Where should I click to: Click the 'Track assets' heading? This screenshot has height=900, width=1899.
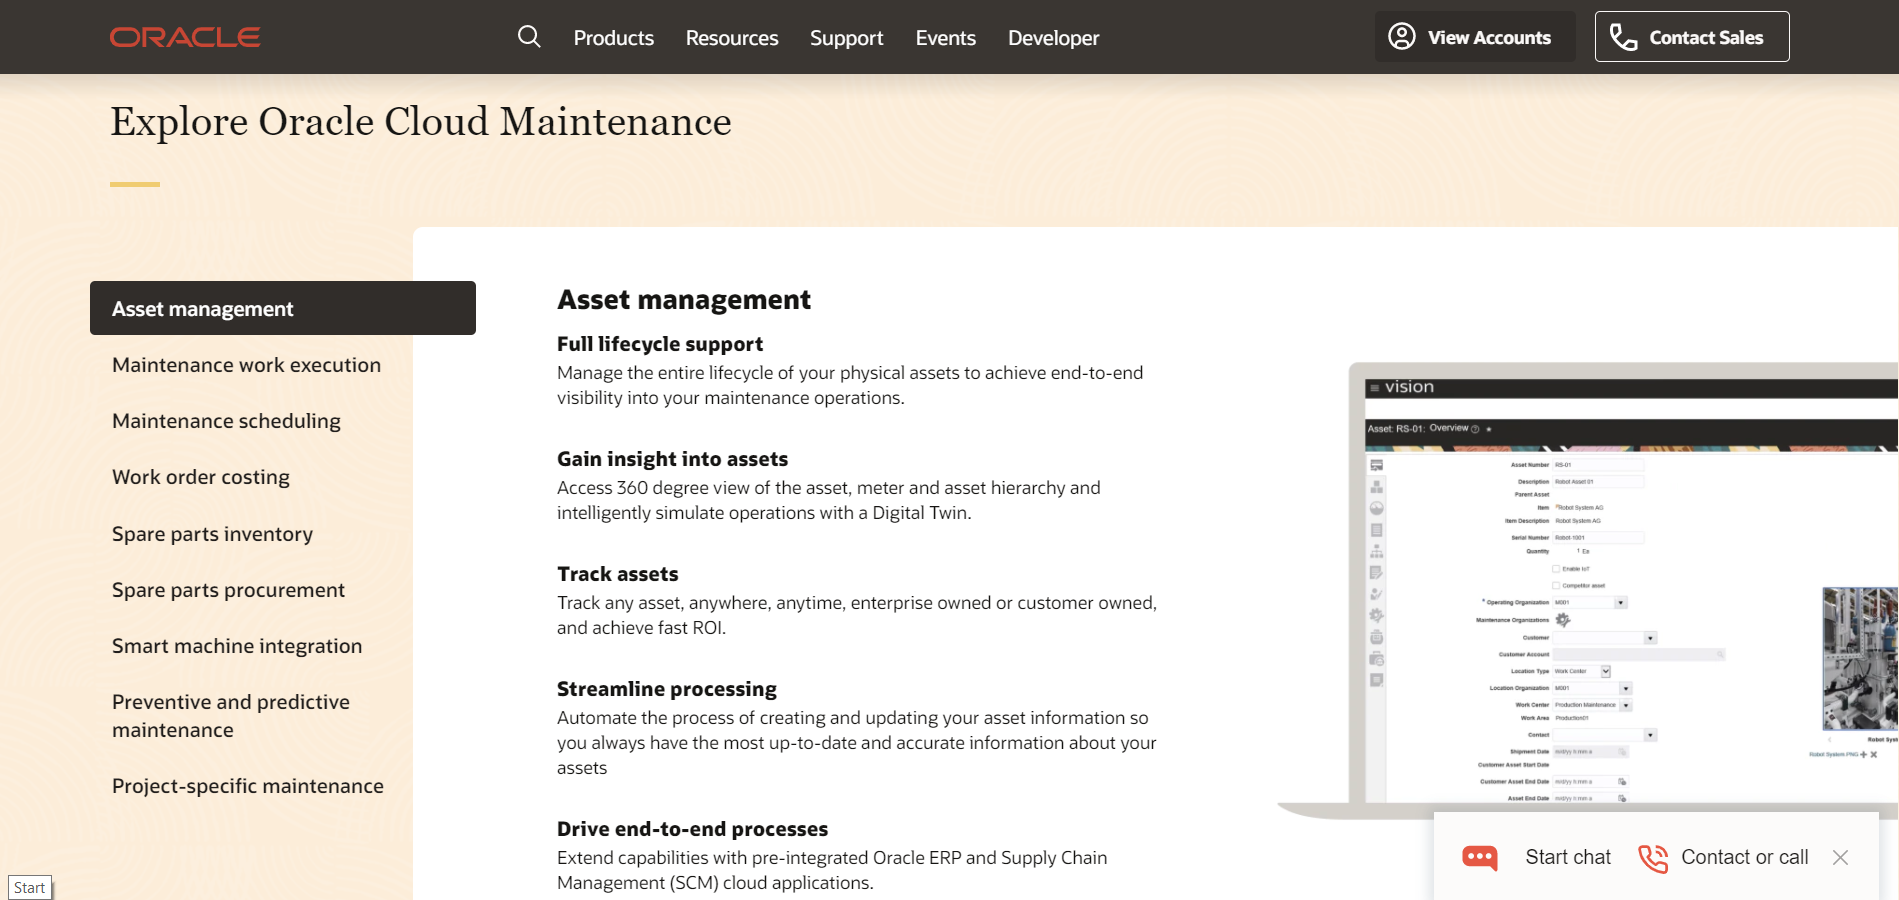618,574
